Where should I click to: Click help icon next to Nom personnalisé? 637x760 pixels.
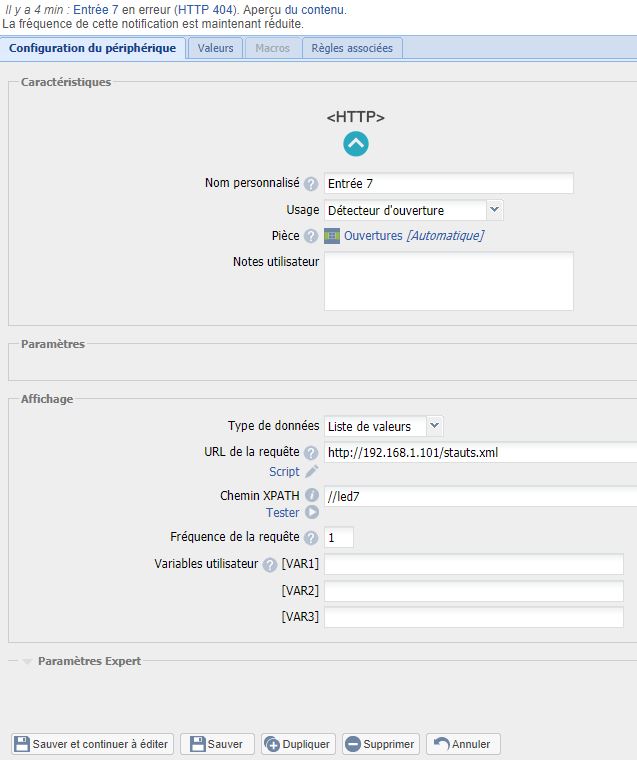tap(311, 184)
